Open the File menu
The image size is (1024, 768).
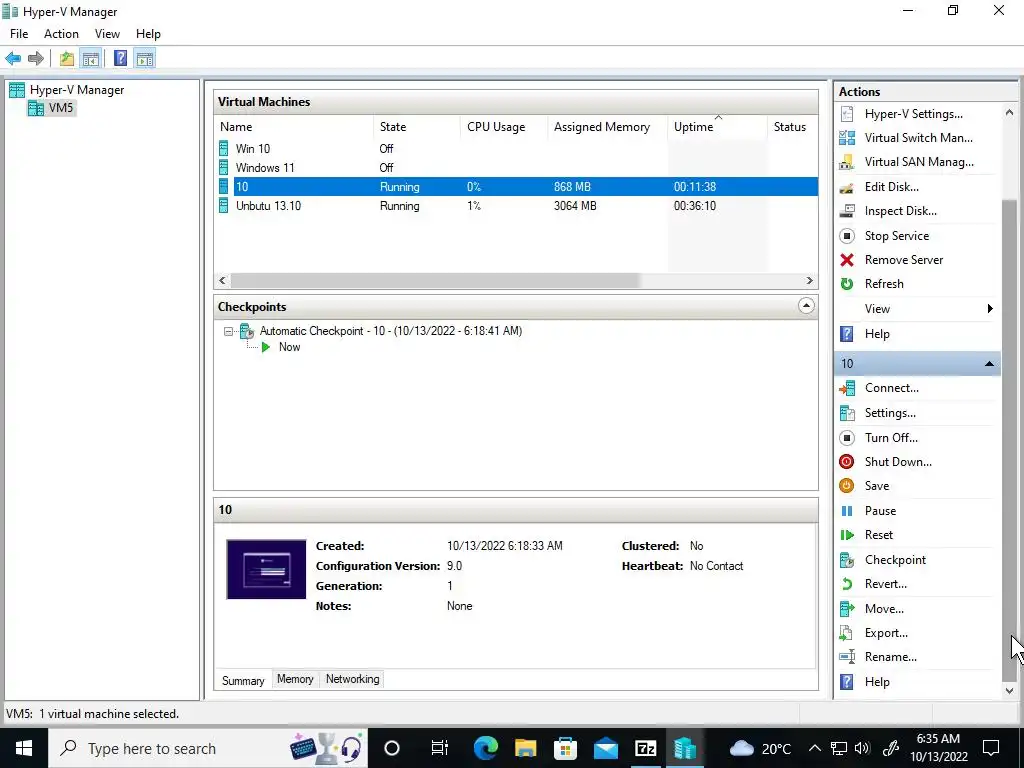pos(19,34)
